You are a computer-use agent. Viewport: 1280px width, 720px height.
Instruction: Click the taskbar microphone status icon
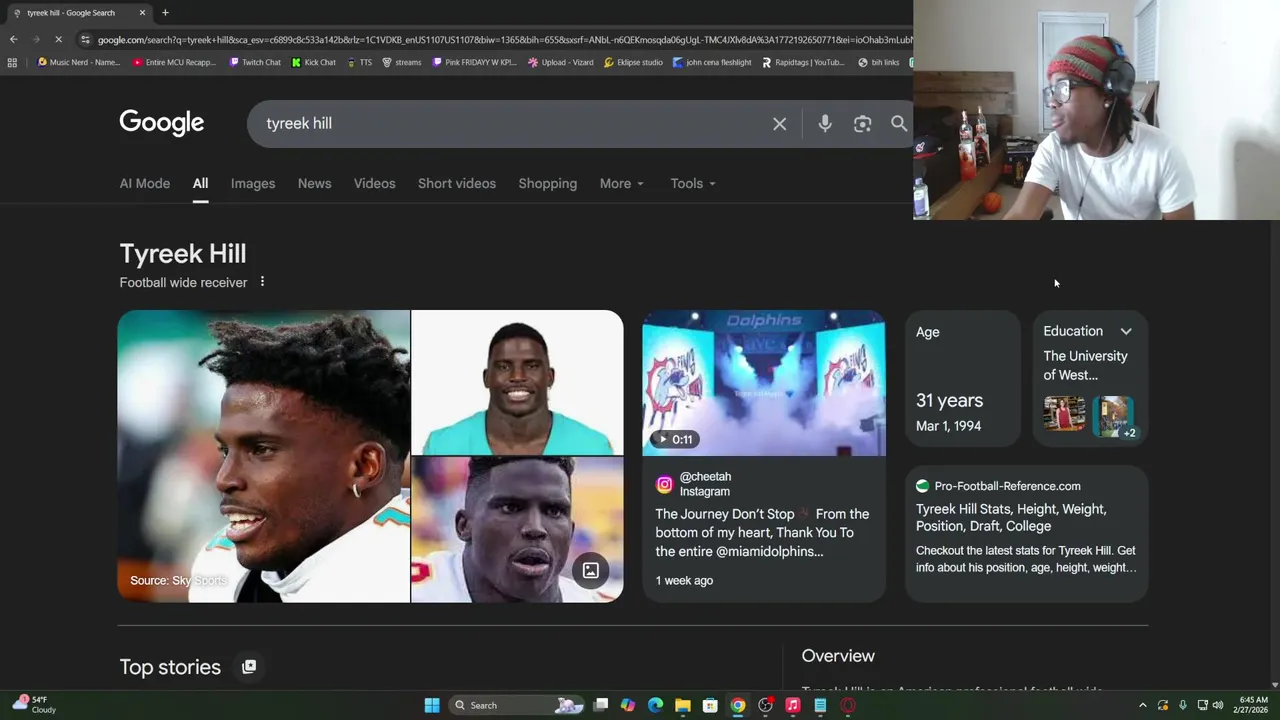coord(1183,705)
